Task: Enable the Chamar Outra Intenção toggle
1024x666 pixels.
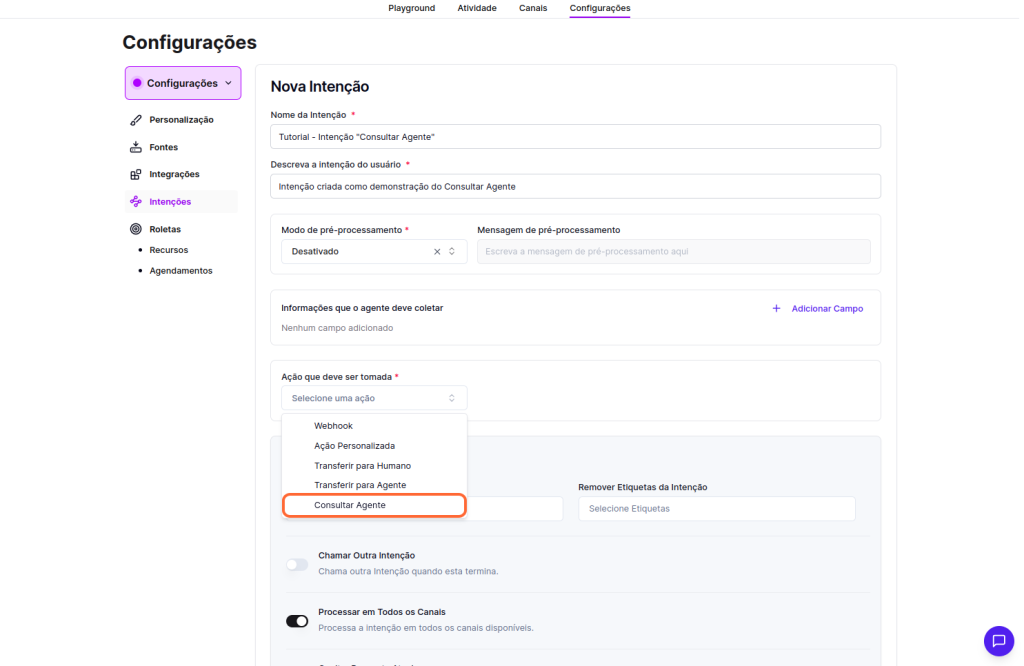Action: click(297, 564)
